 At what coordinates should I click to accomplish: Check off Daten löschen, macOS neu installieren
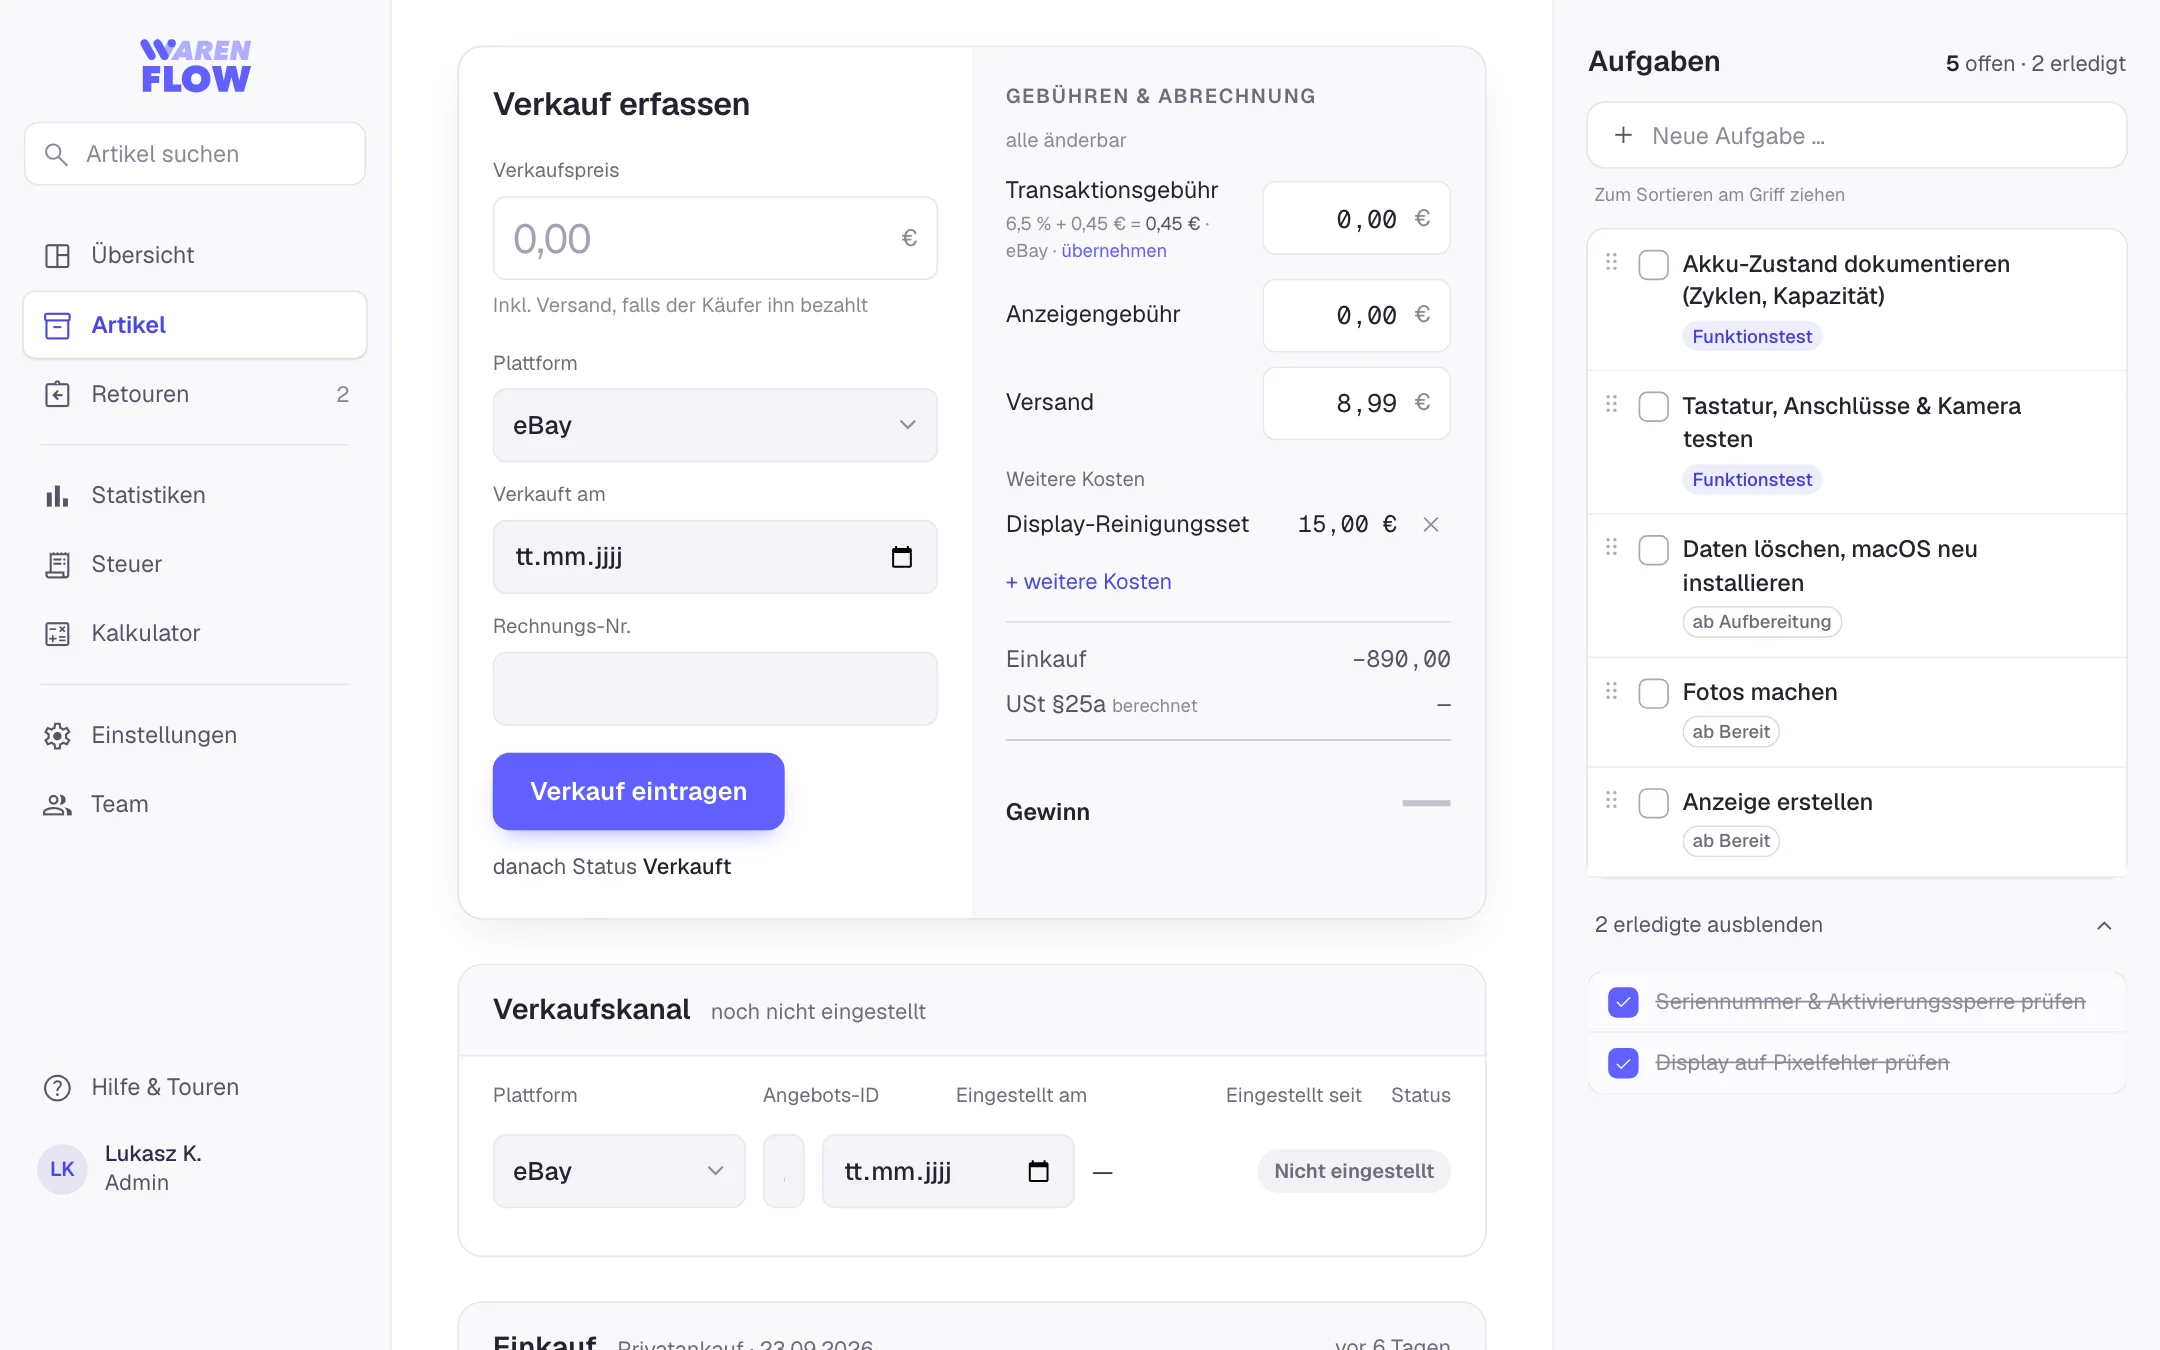pos(1653,550)
